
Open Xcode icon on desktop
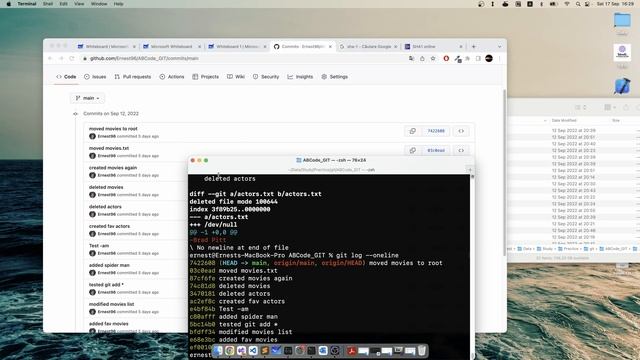click(x=622, y=87)
